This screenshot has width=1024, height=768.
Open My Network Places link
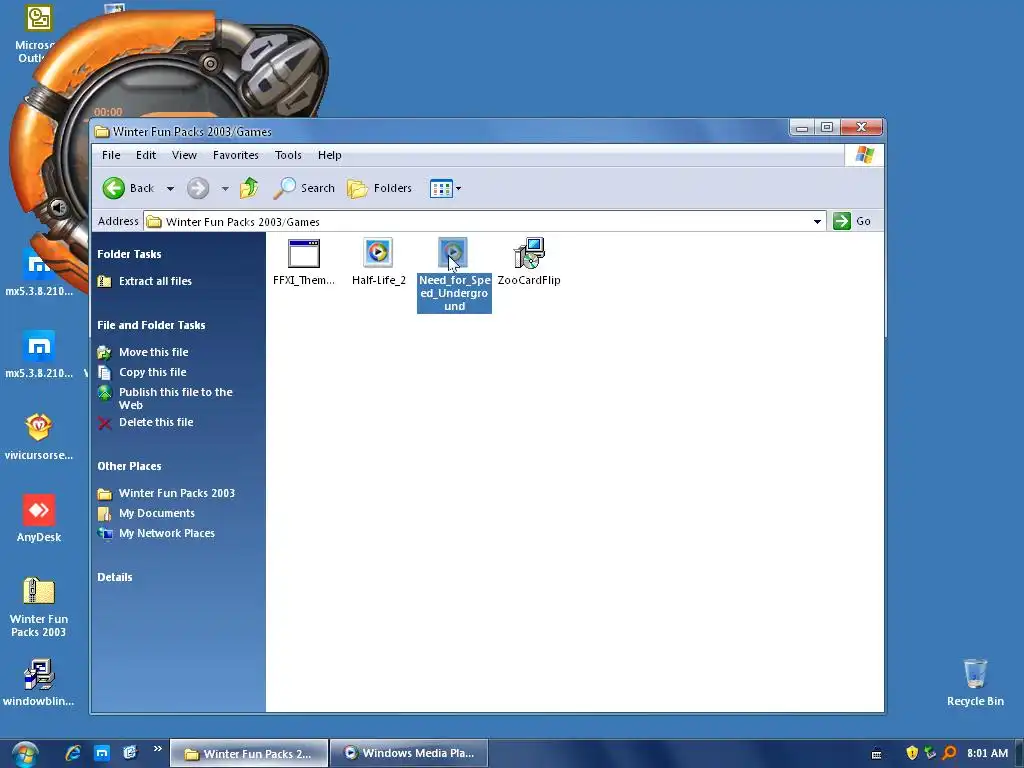pos(167,534)
